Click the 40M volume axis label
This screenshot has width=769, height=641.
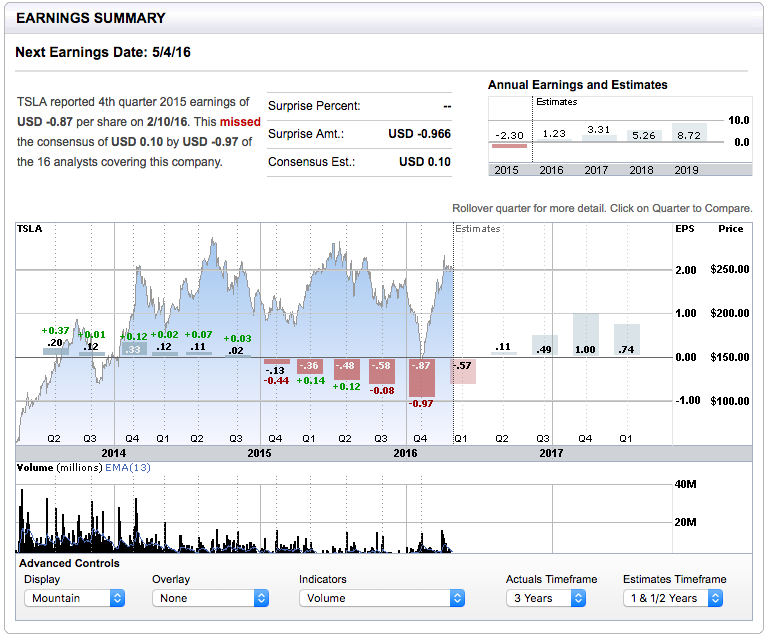pos(686,484)
